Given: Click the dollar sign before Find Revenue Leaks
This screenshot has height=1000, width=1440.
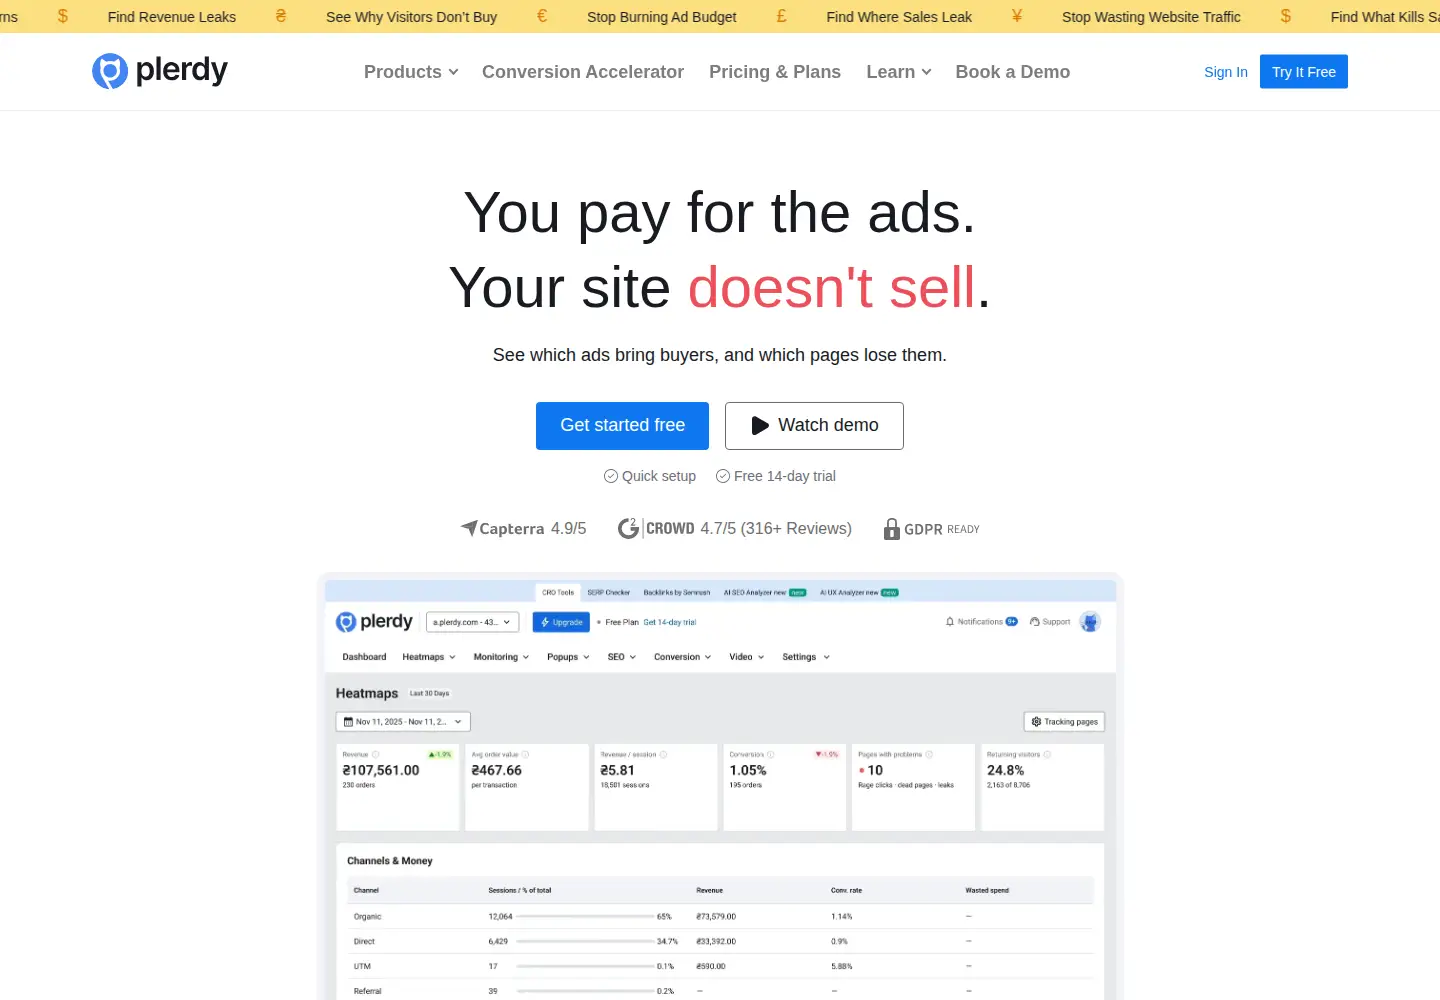Looking at the screenshot, I should [x=63, y=16].
